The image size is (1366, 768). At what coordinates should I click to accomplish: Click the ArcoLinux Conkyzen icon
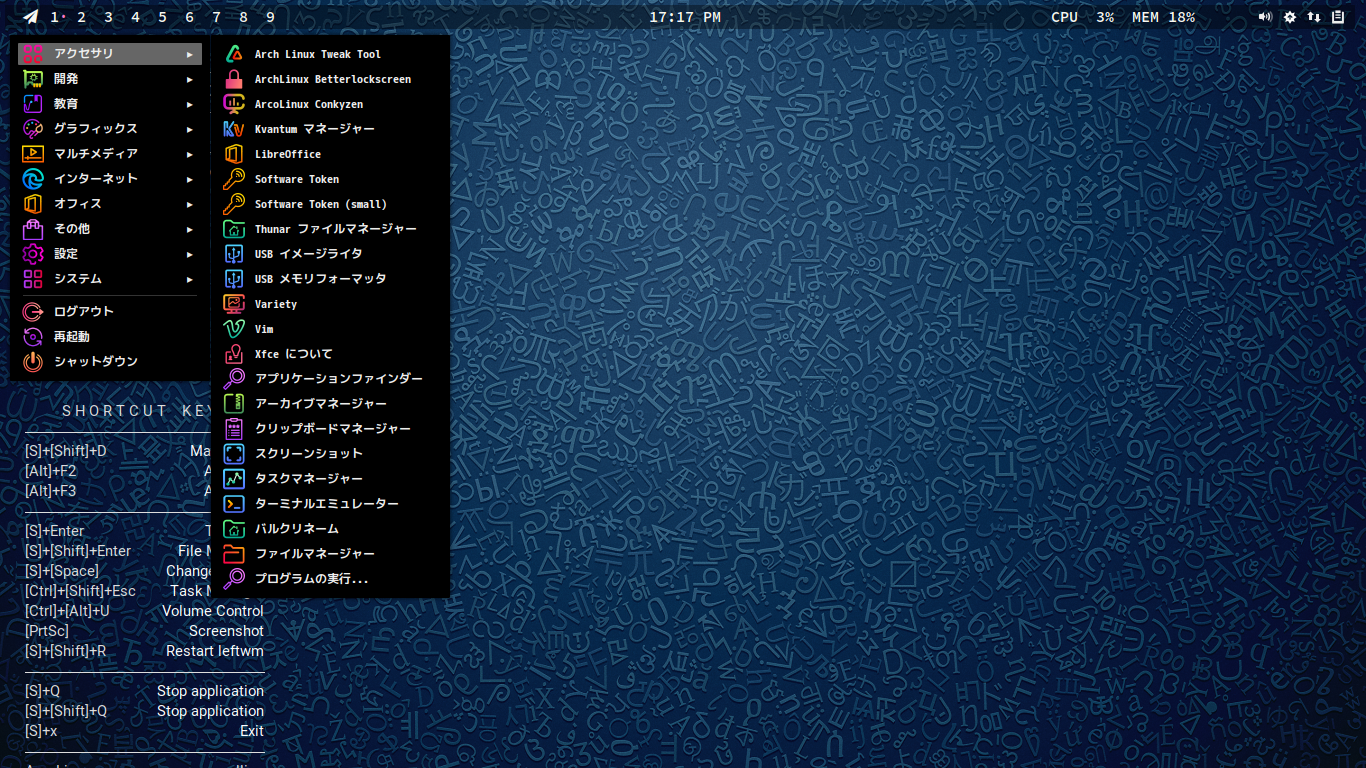pos(234,104)
